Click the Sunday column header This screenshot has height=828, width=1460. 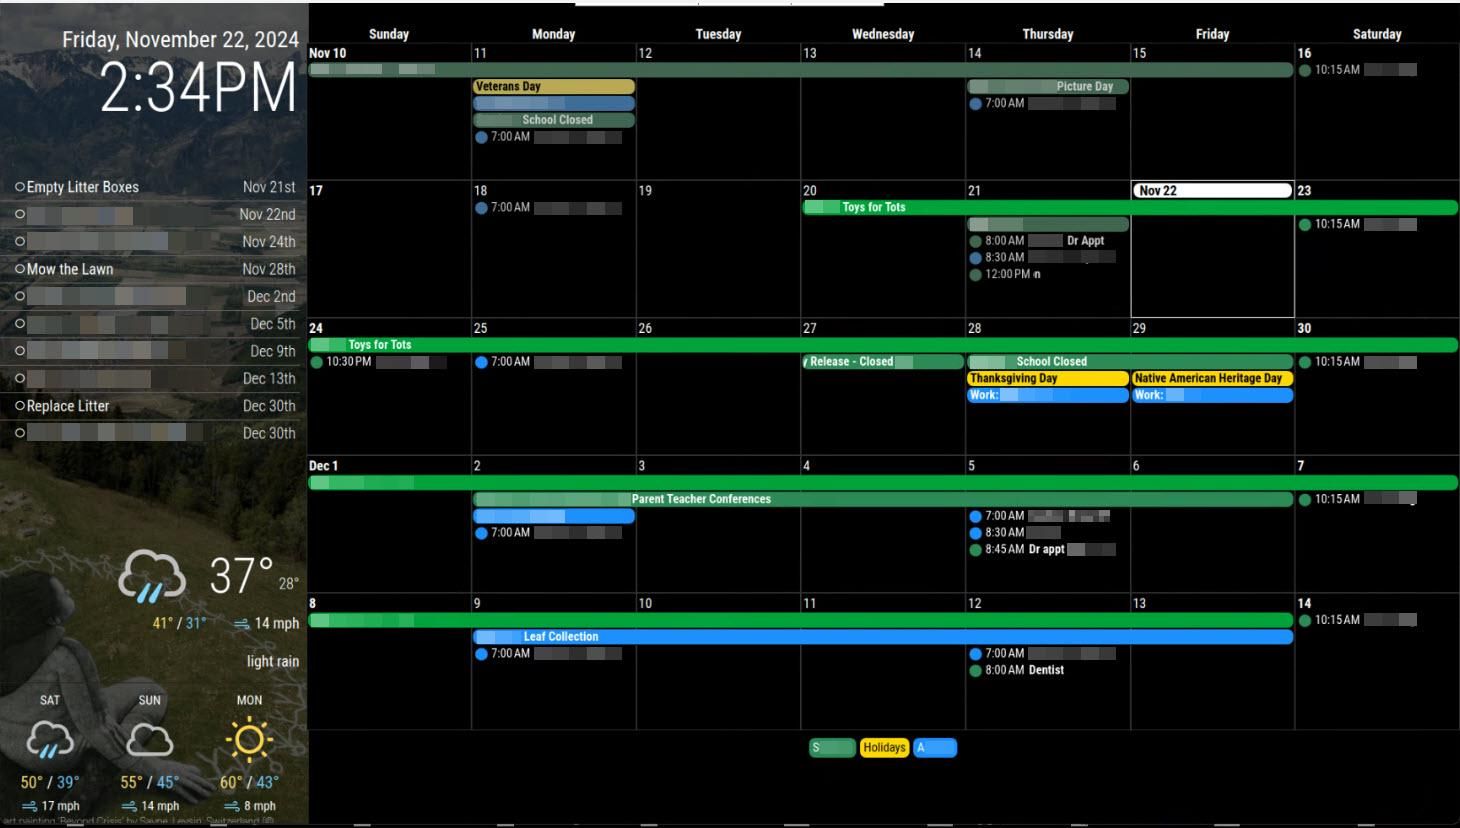(389, 34)
